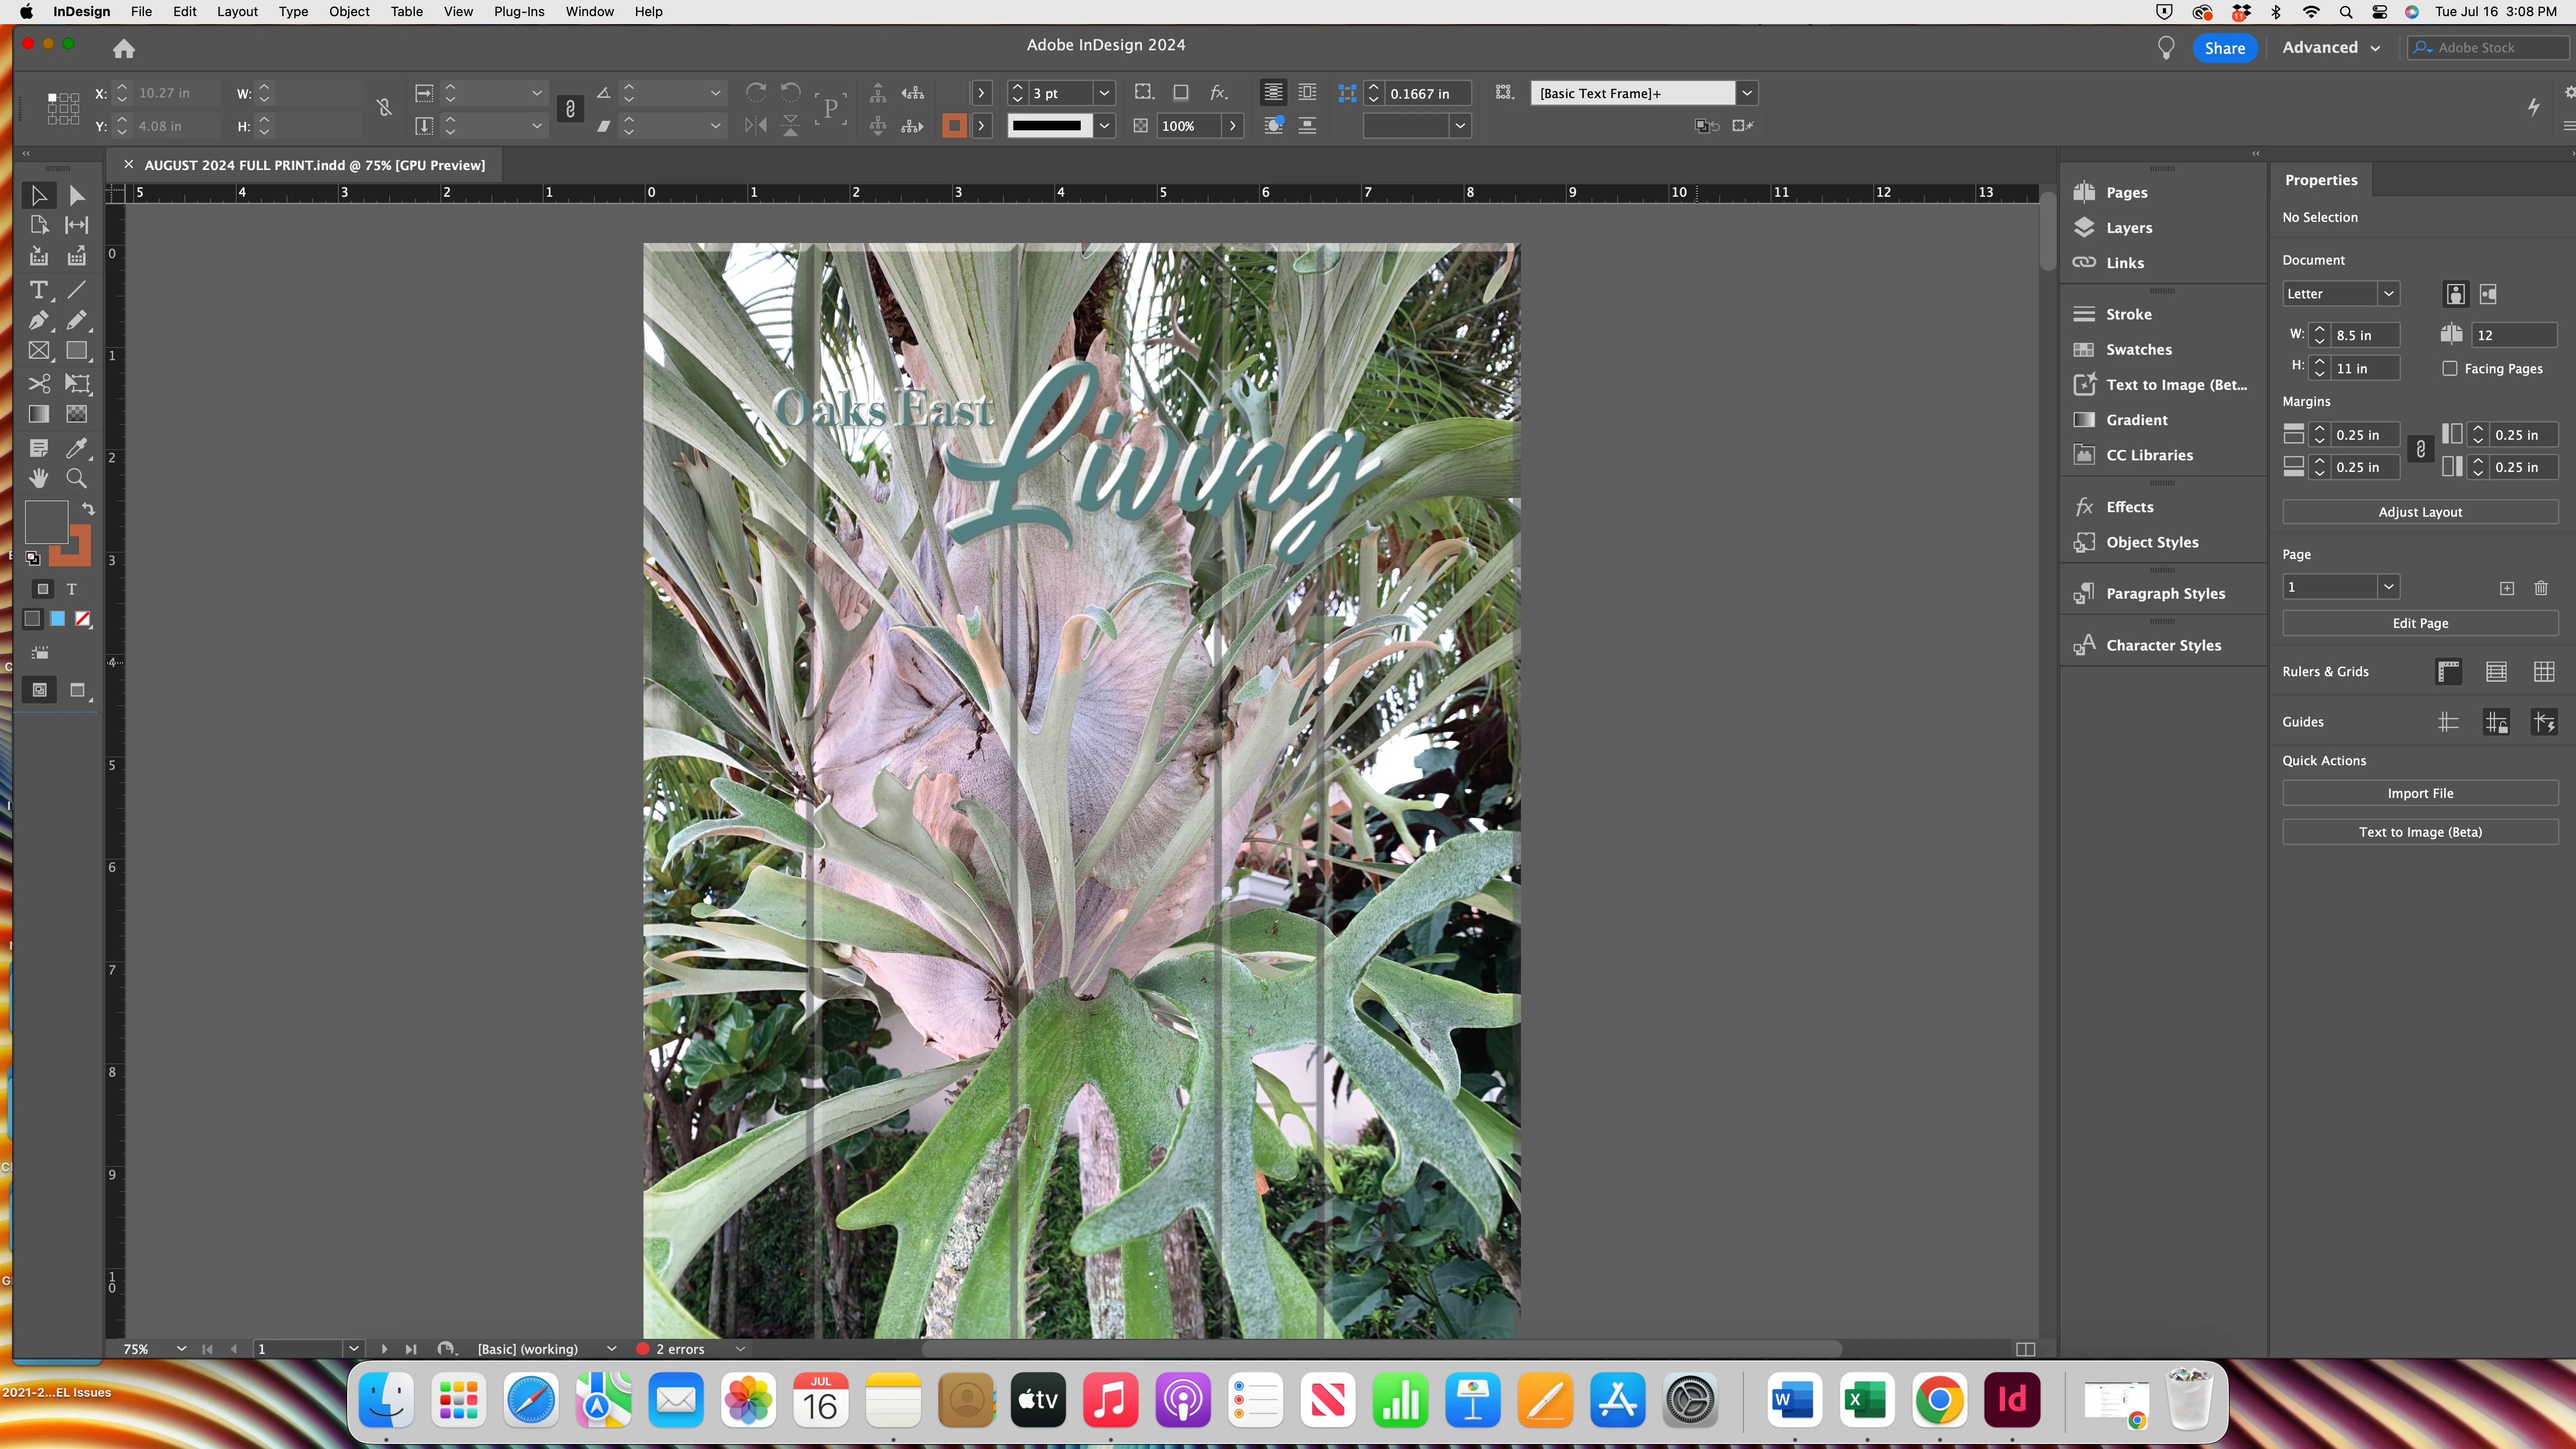Click the lightbulb Discover icon
Viewport: 2576px width, 1449px height.
click(x=2166, y=48)
